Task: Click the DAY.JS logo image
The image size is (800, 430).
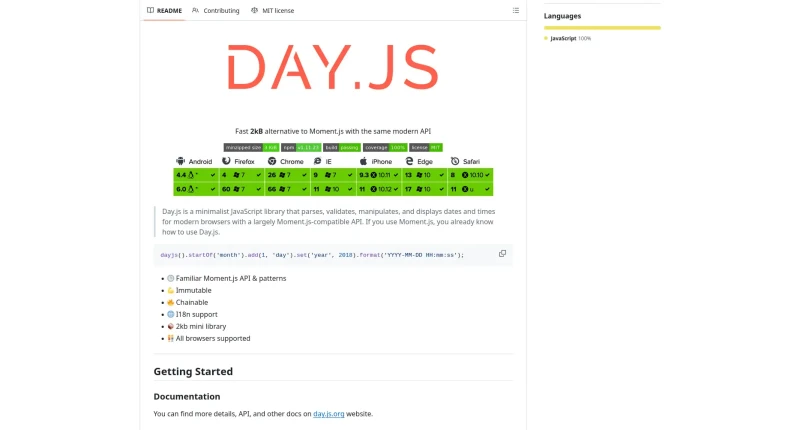Action: 333,67
